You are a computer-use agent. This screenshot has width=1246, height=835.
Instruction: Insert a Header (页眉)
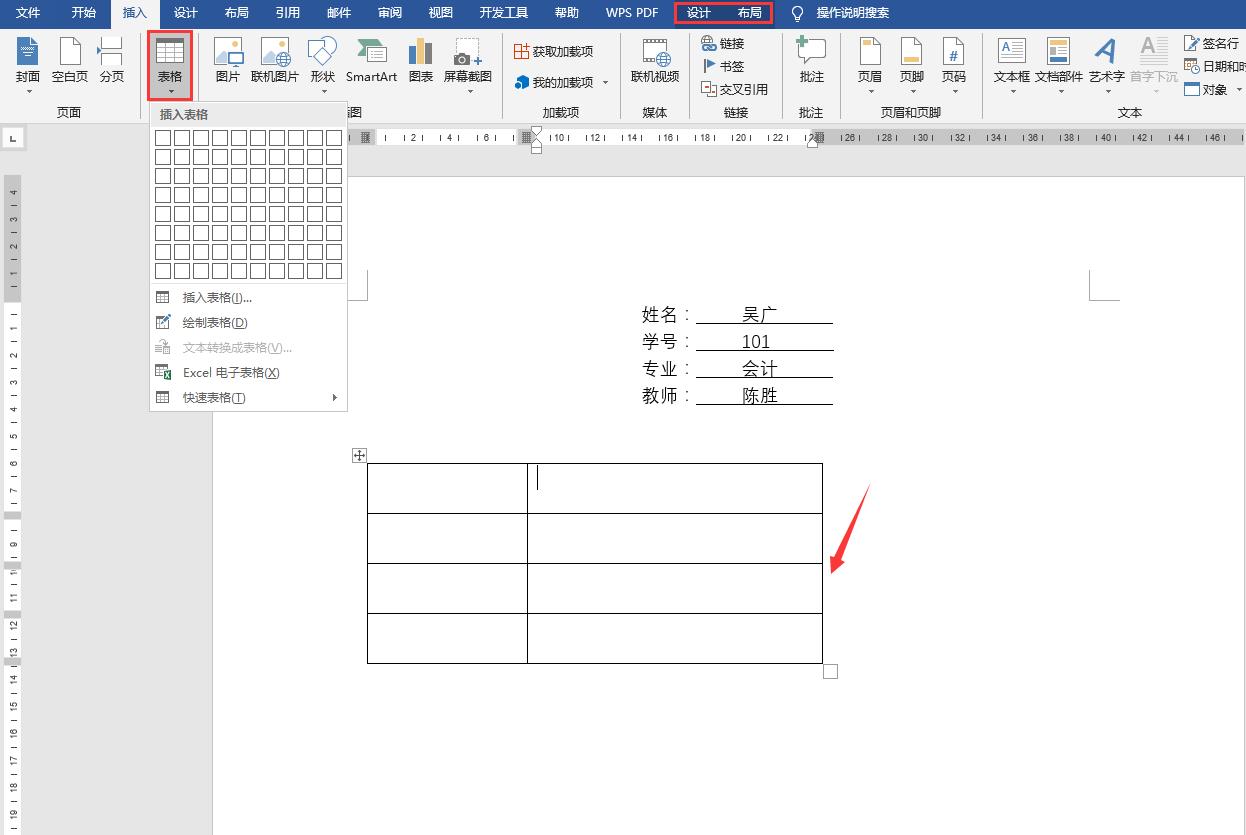(869, 62)
